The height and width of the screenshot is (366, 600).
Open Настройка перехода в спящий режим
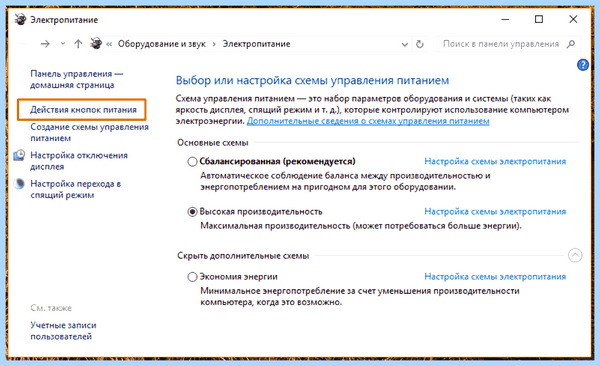[76, 190]
